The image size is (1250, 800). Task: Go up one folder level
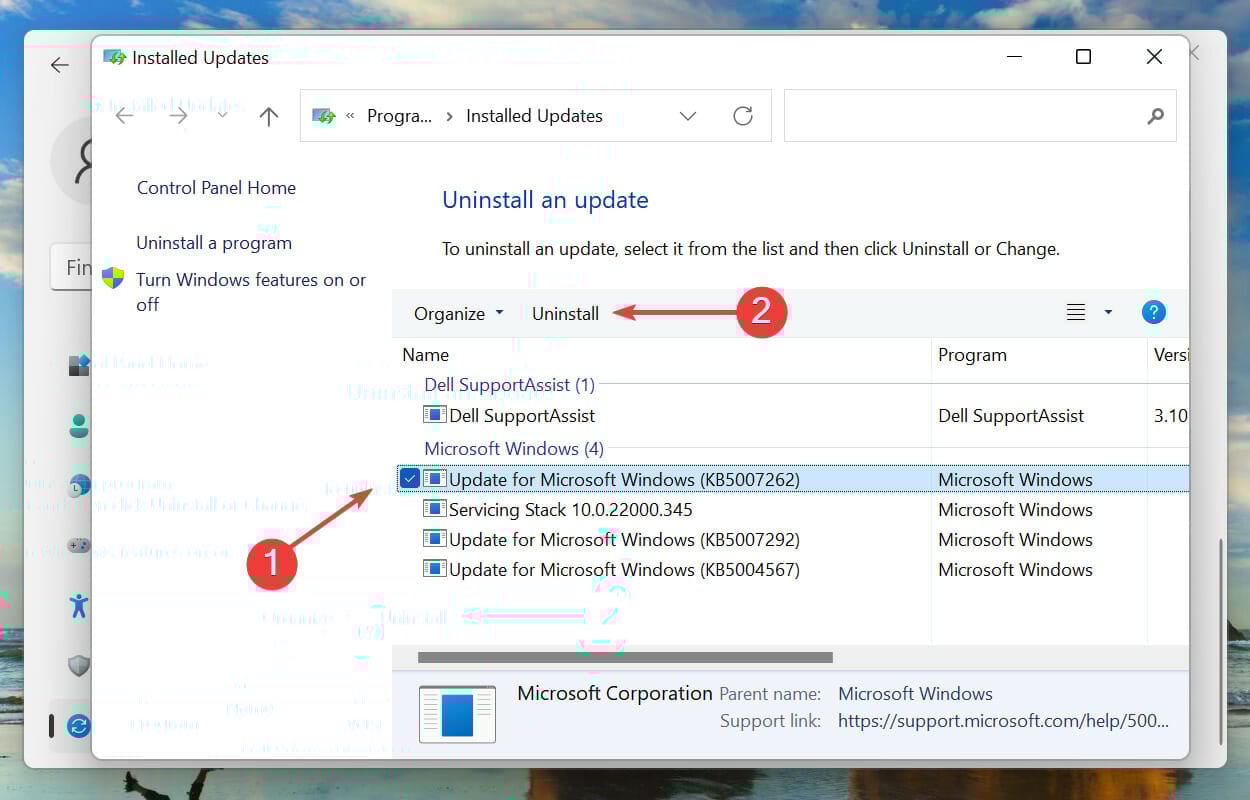[268, 116]
